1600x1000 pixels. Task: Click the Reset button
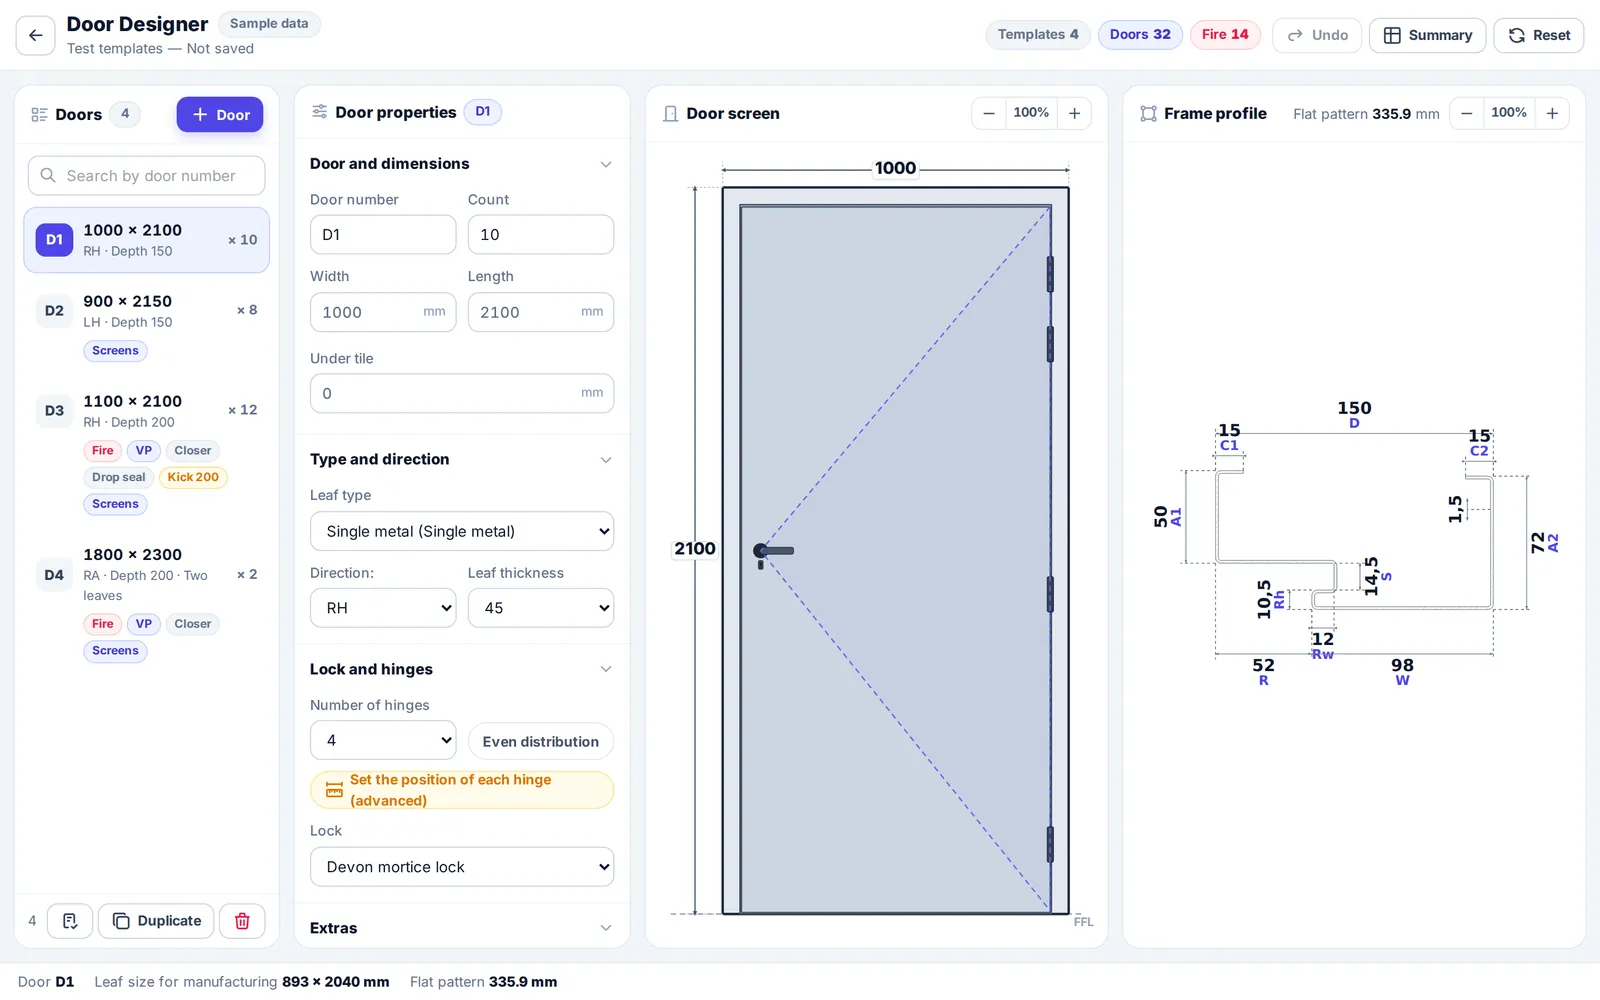pos(1538,35)
